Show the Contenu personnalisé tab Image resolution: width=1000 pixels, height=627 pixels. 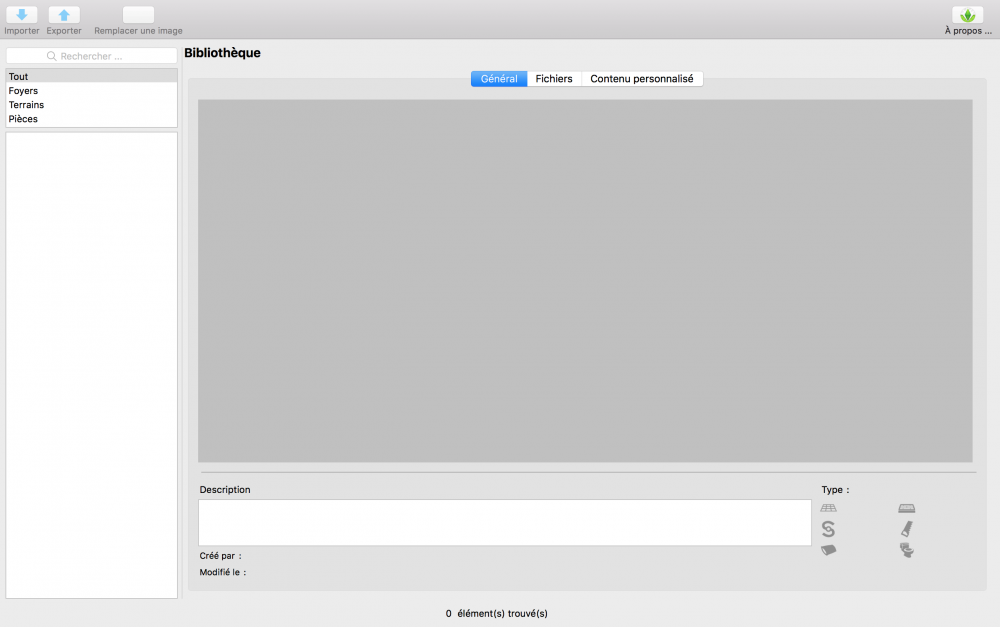pos(642,78)
